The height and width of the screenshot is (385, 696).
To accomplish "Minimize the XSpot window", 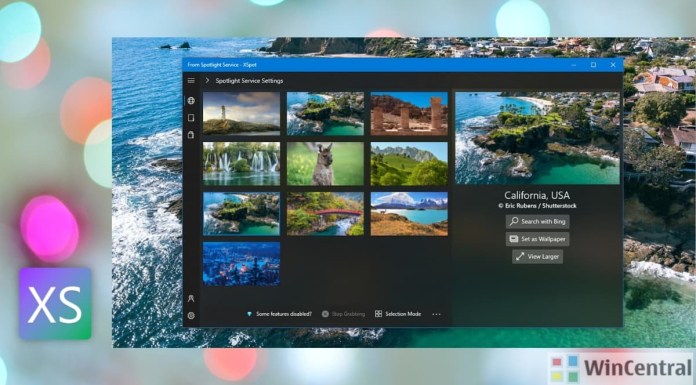I will (x=574, y=65).
